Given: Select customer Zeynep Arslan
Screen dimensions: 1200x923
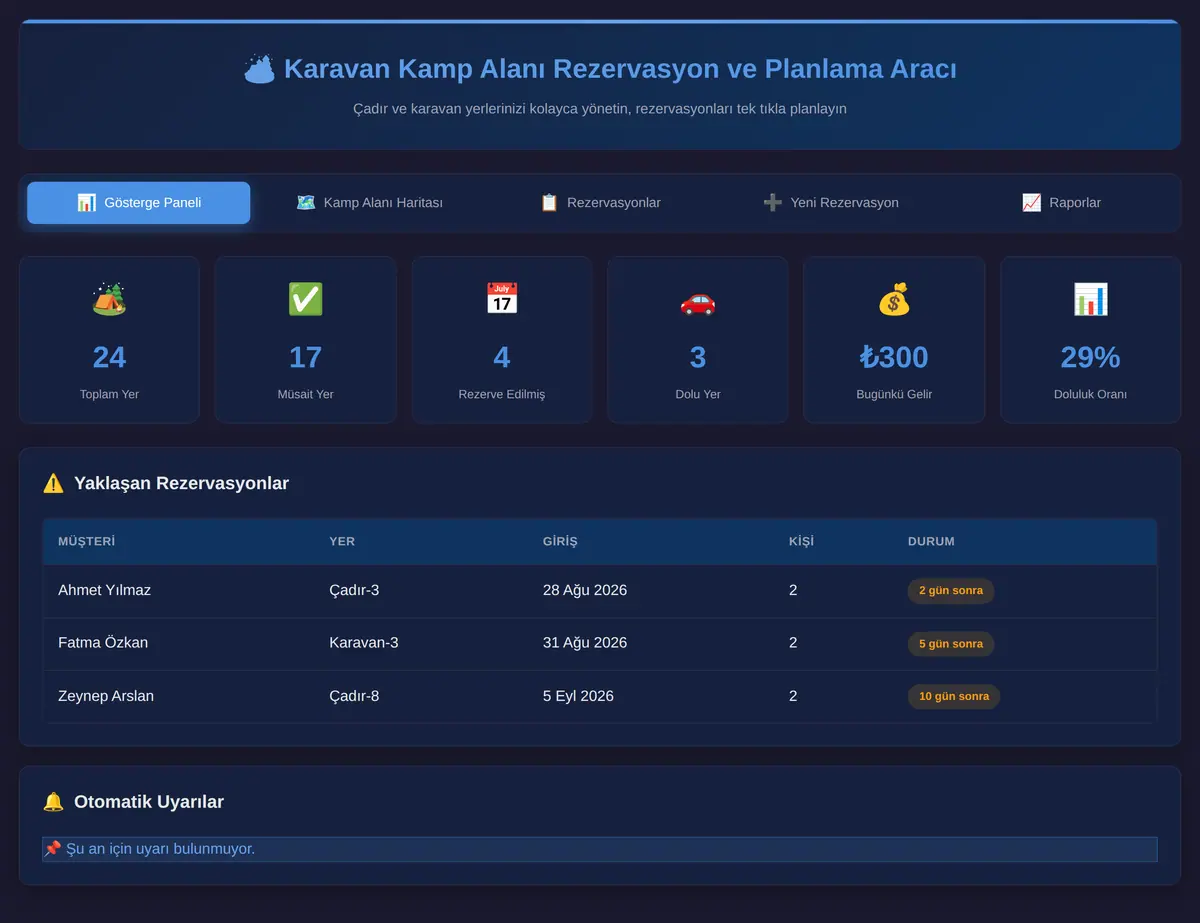Looking at the screenshot, I should point(106,697).
